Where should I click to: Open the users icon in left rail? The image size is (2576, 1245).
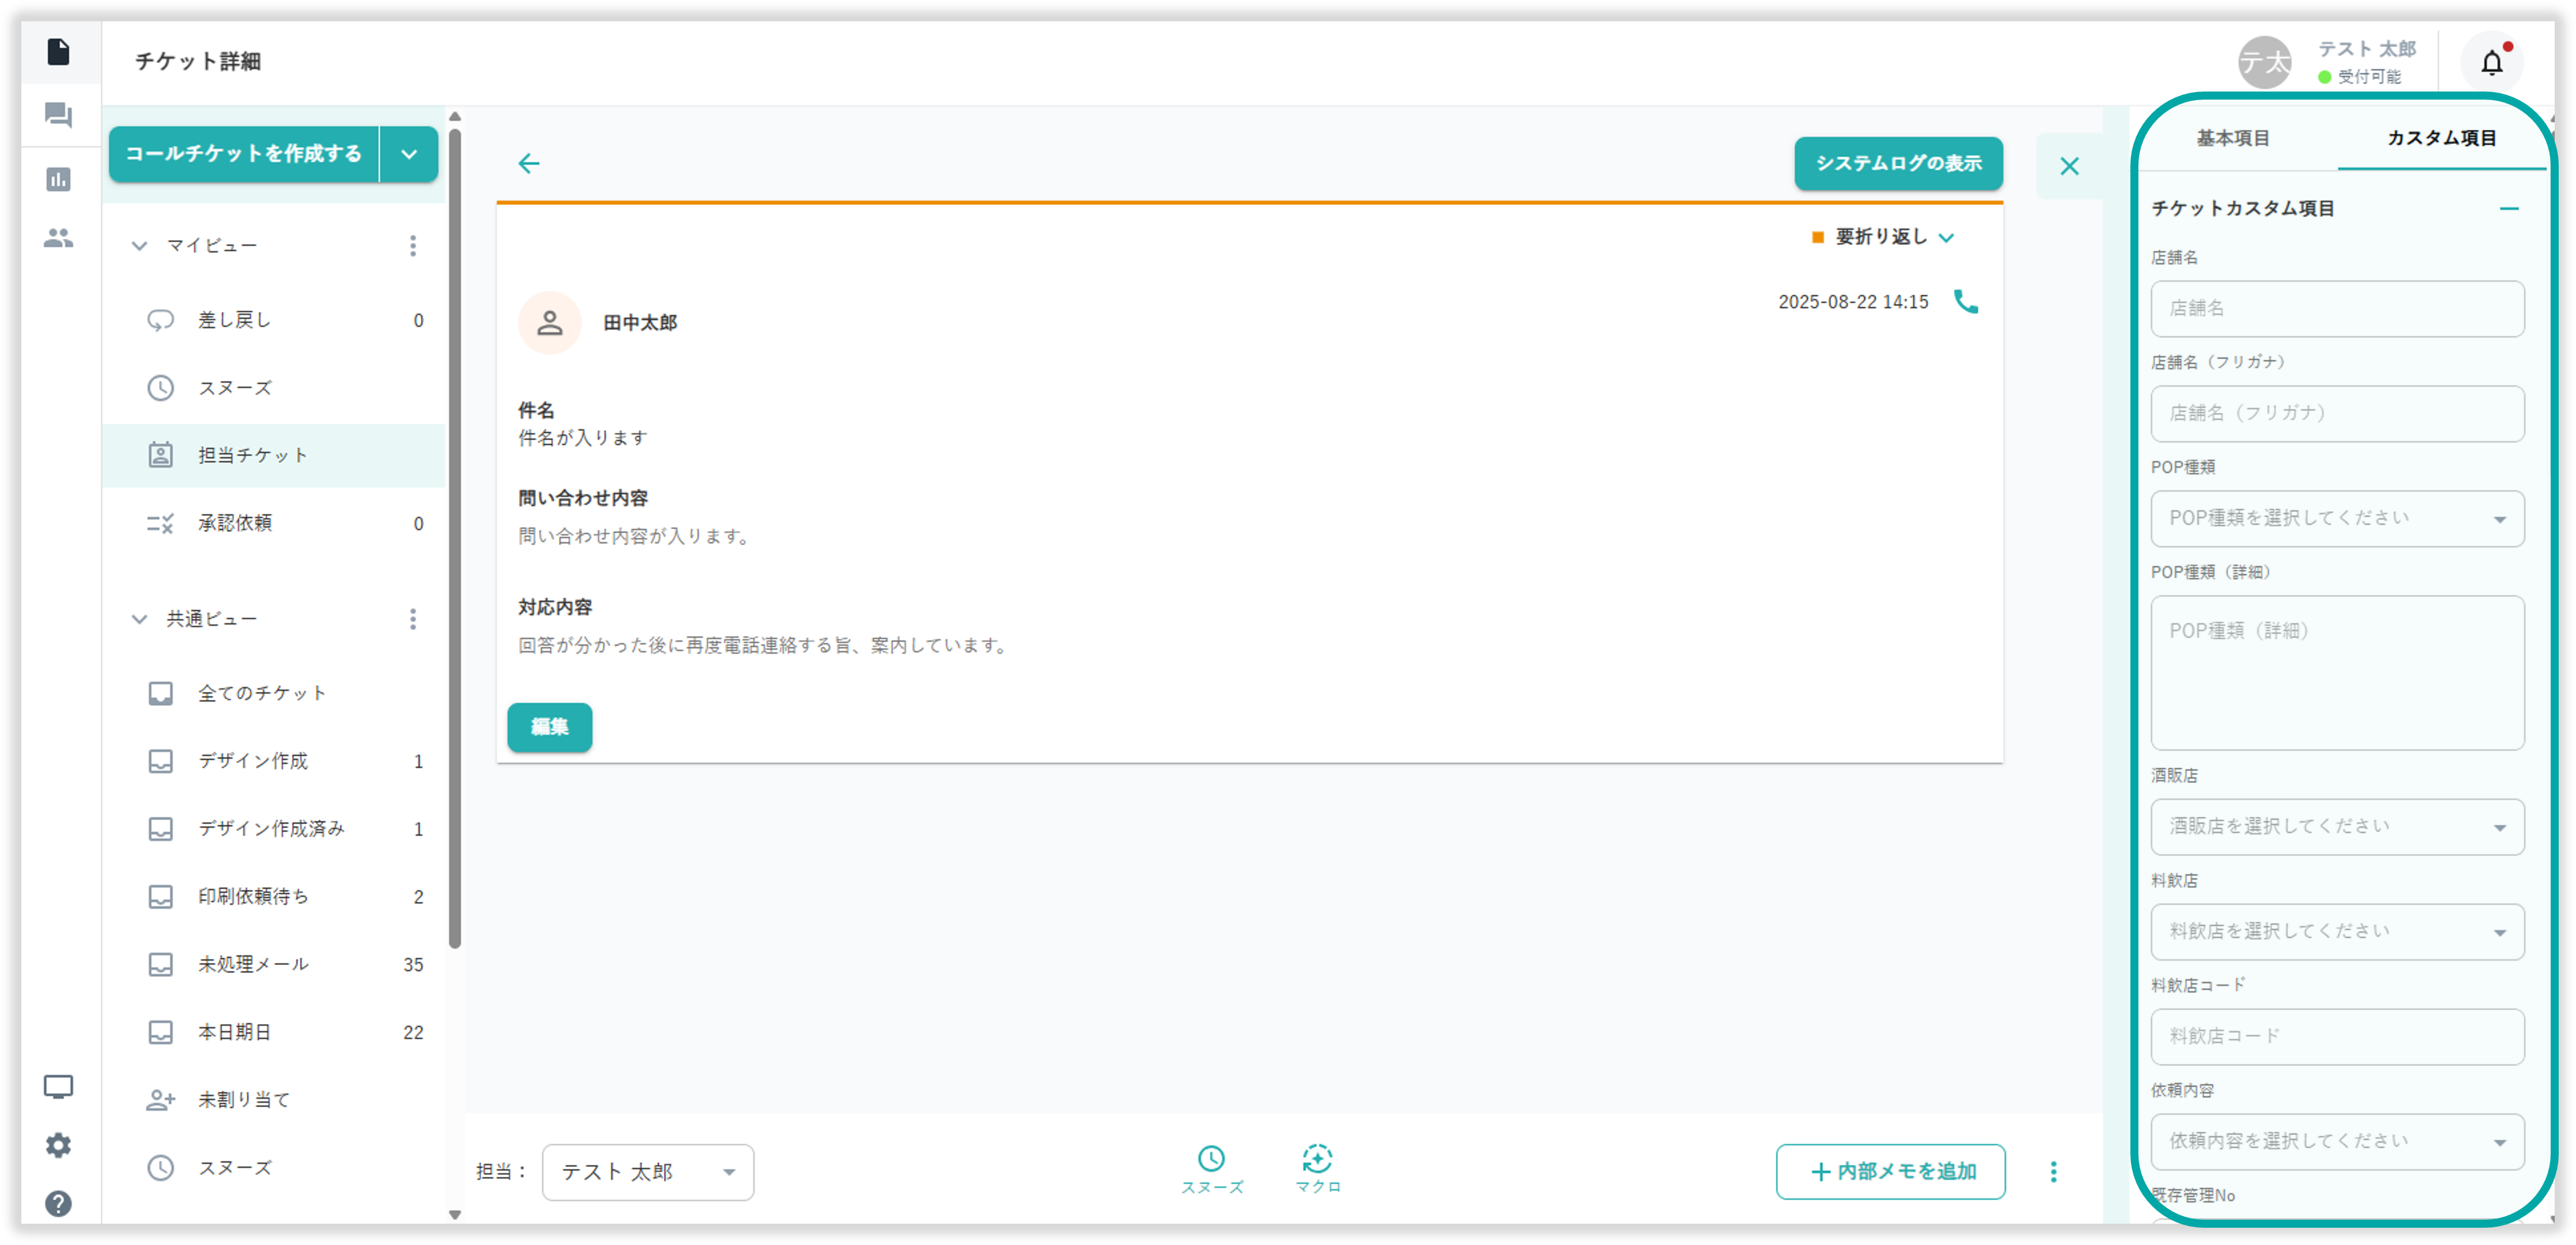tap(58, 238)
